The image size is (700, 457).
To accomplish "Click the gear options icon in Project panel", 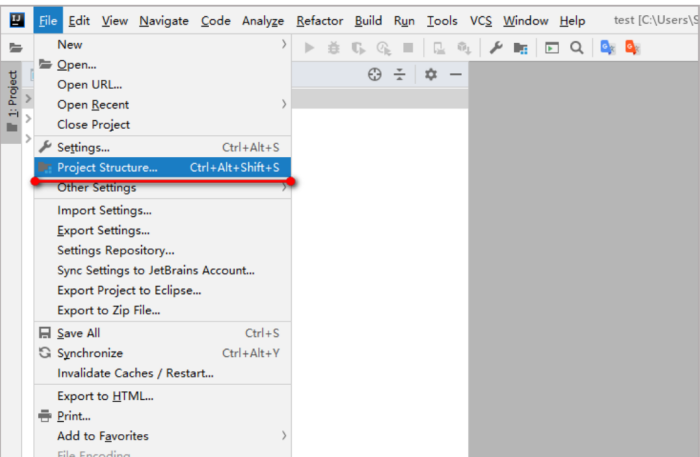I will click(431, 74).
